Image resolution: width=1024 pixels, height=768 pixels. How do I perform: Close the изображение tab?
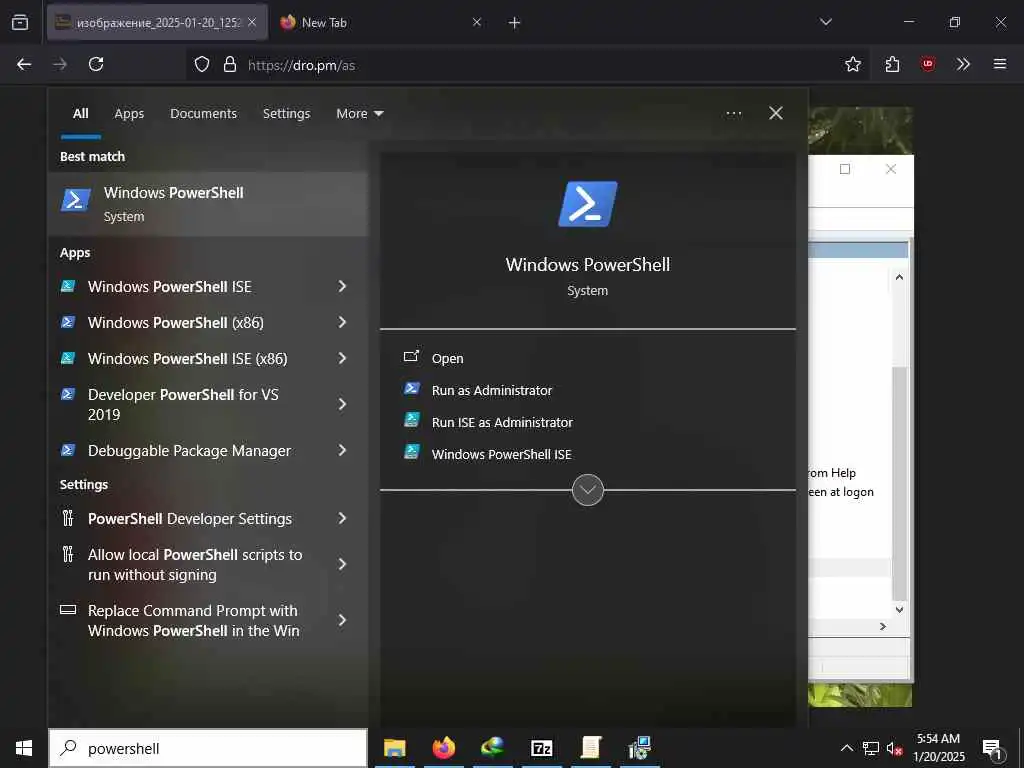[x=252, y=23]
